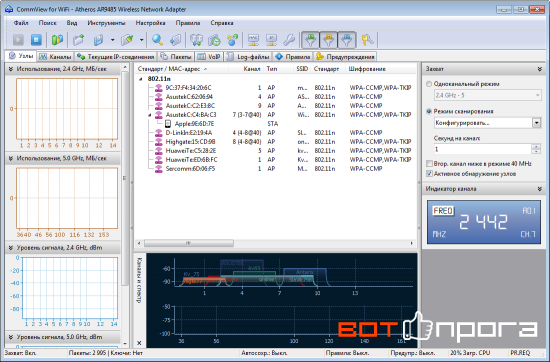Collapse the Индикатор канала panel
Screen dimensions: 550x362
(x=539, y=189)
